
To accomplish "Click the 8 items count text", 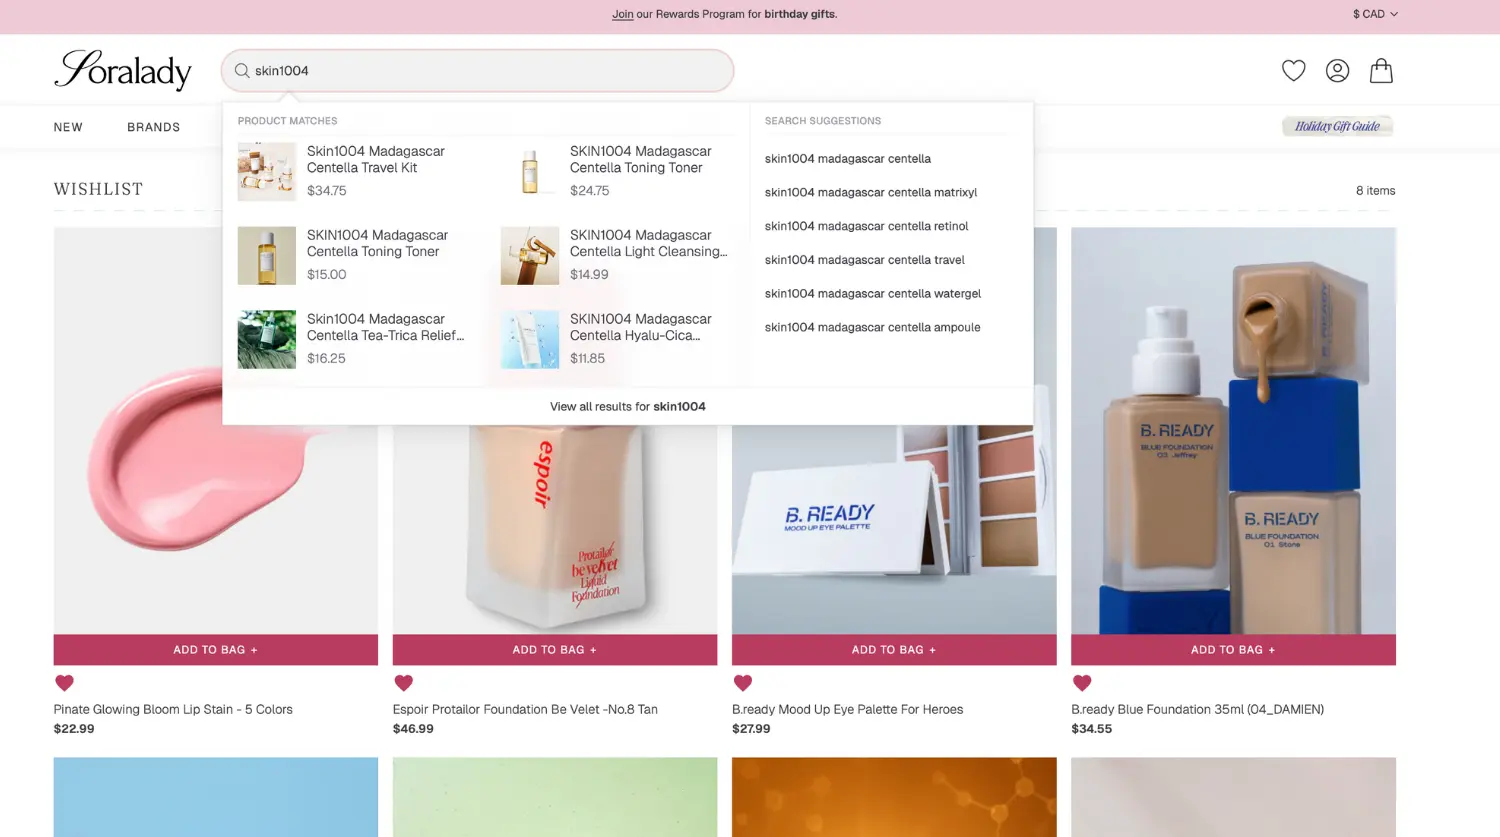I will (x=1375, y=190).
